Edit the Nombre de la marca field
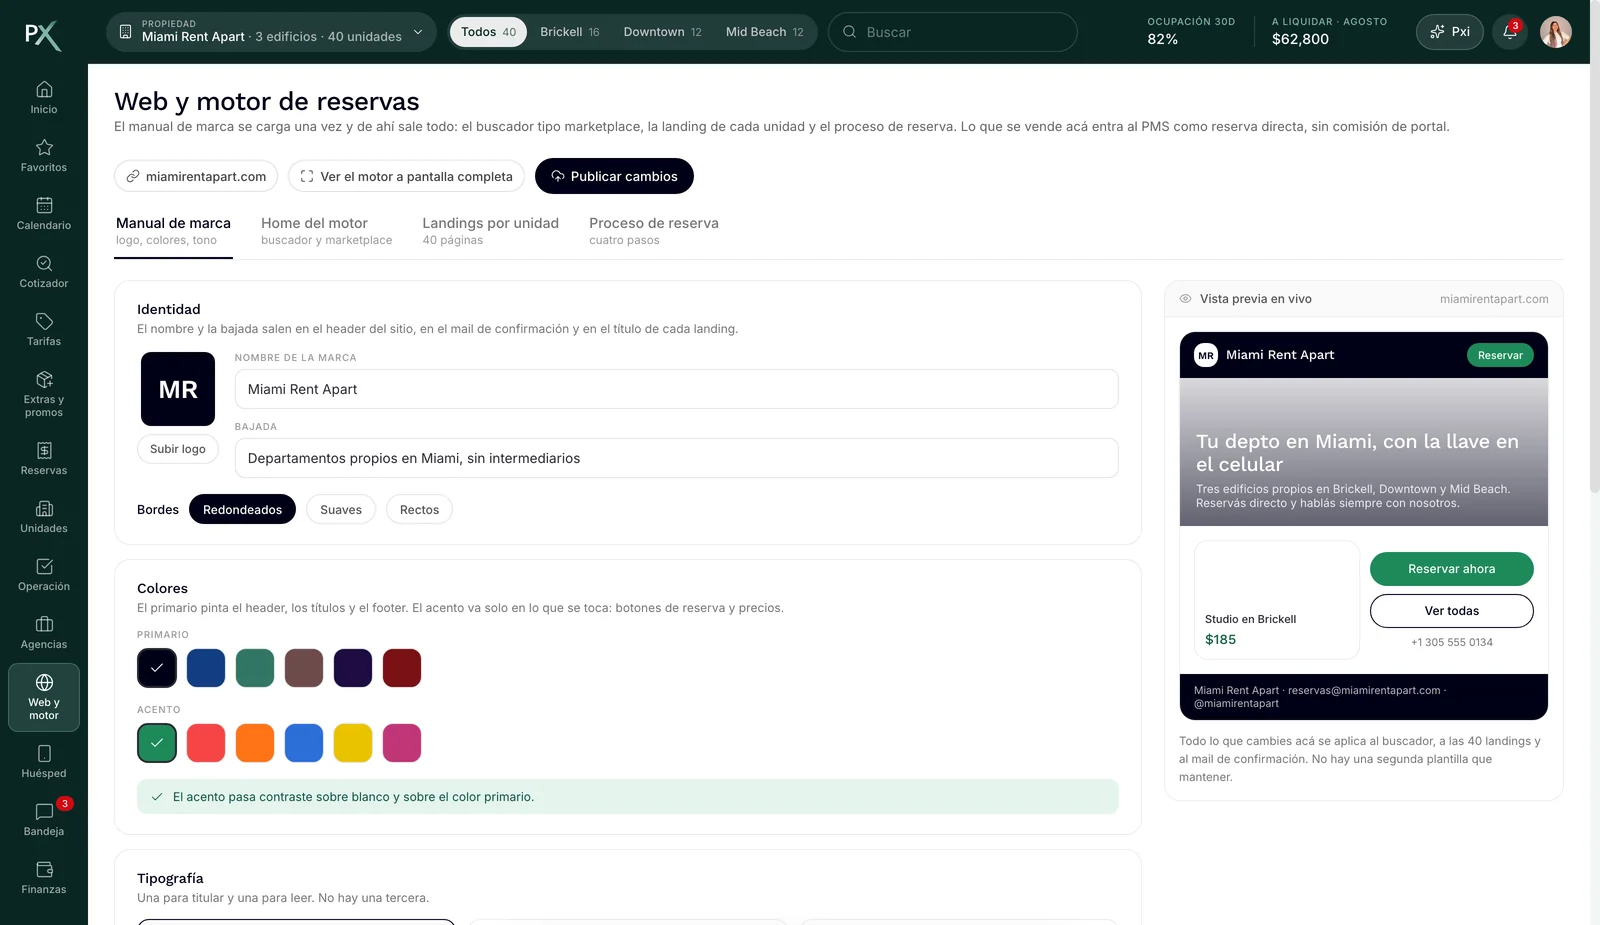 [x=677, y=389]
